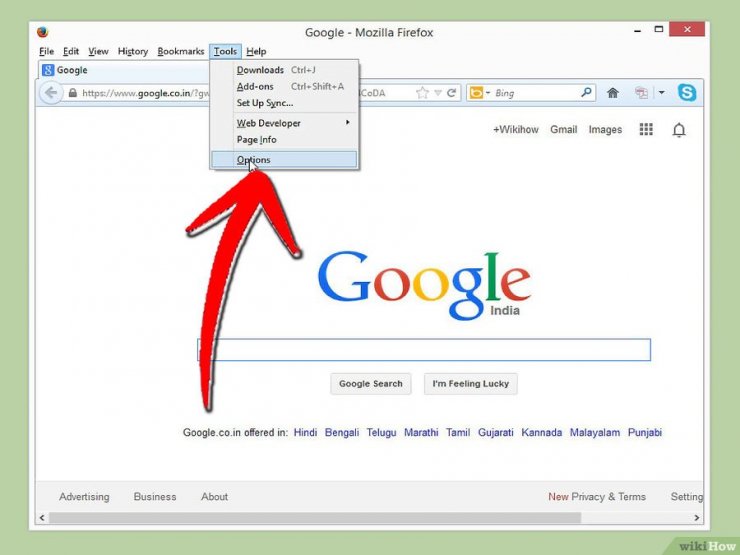Reload the page with the refresh icon
Viewport: 740px width, 555px height.
(x=452, y=92)
